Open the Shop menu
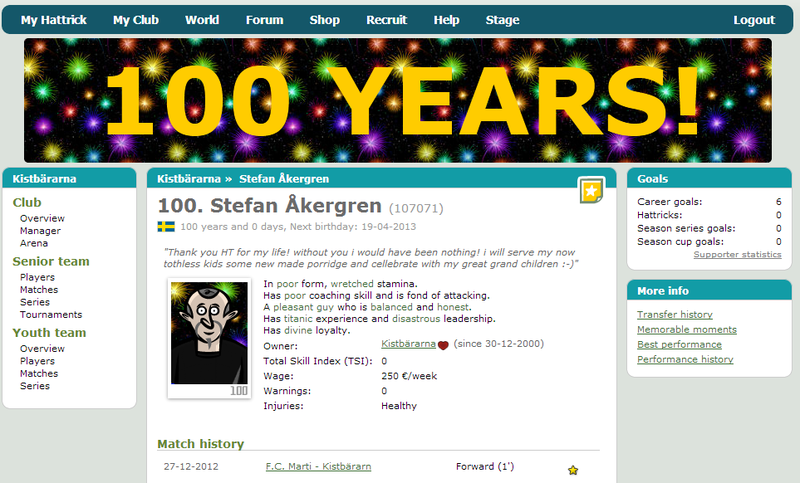This screenshot has width=800, height=483. 324,20
